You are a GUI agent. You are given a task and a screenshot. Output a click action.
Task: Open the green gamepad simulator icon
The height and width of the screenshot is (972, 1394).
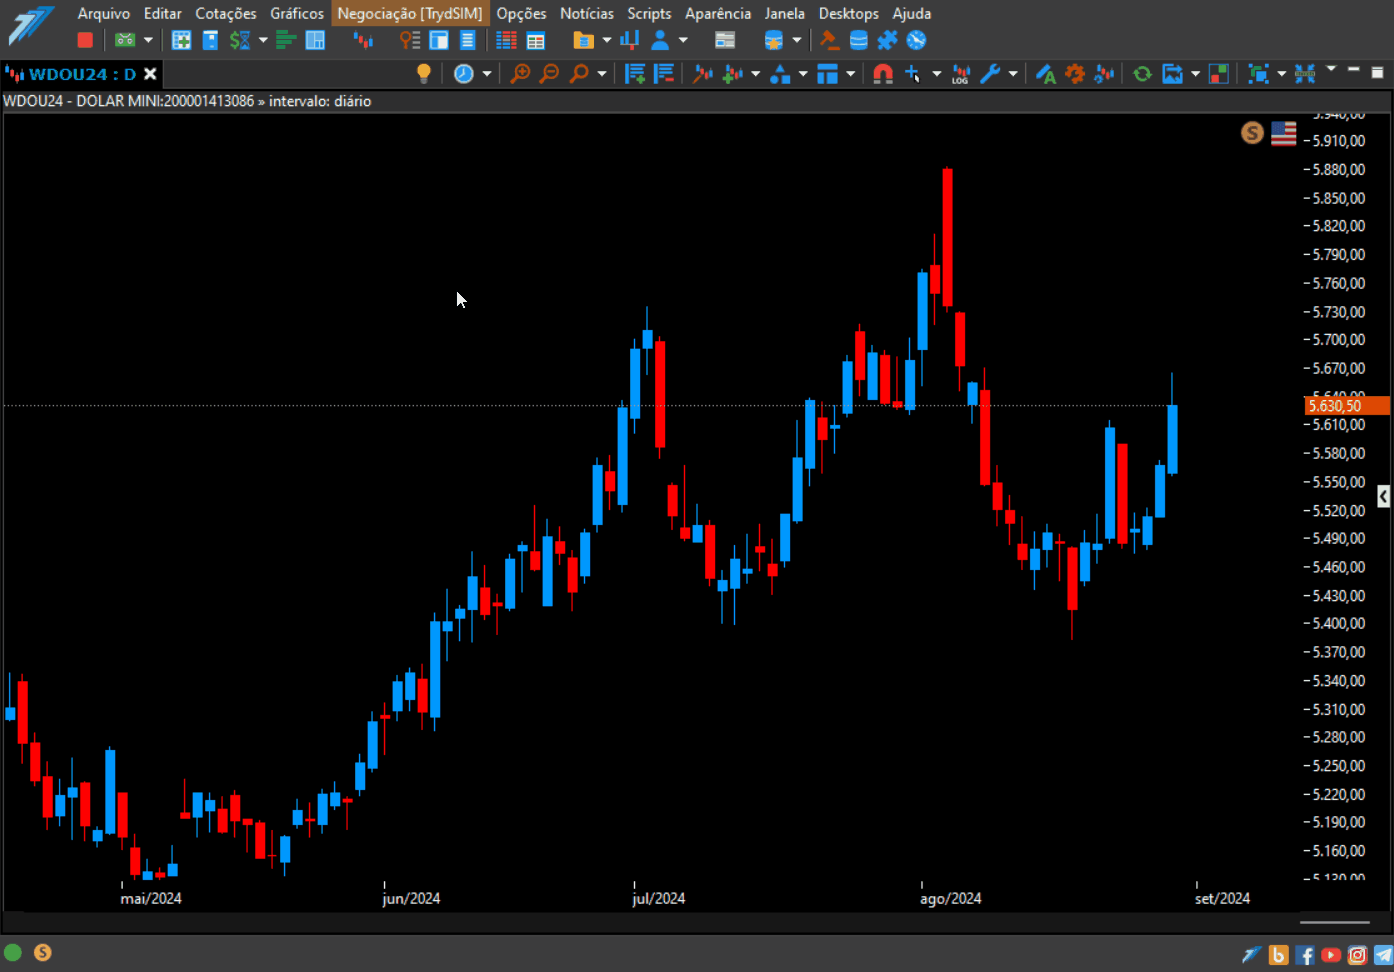124,40
